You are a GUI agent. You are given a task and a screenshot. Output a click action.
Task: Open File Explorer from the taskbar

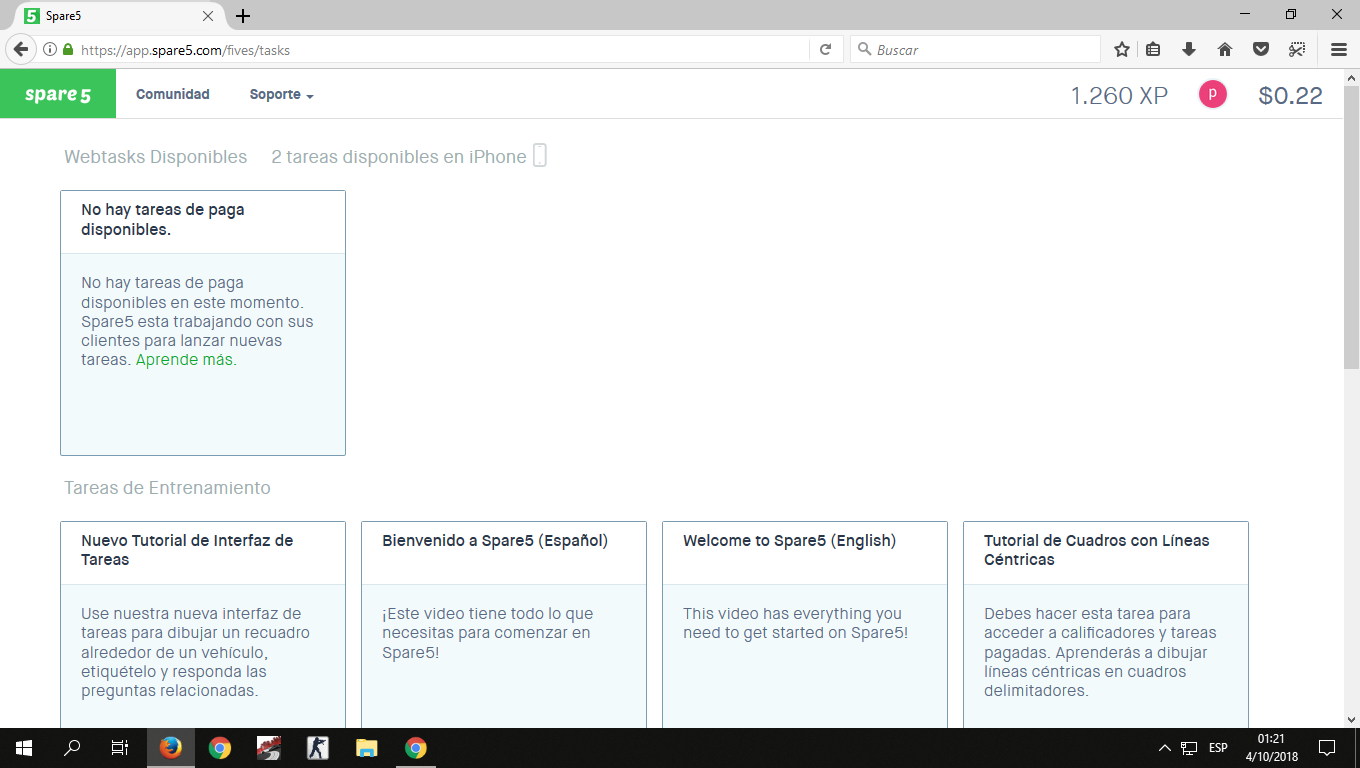pos(367,747)
